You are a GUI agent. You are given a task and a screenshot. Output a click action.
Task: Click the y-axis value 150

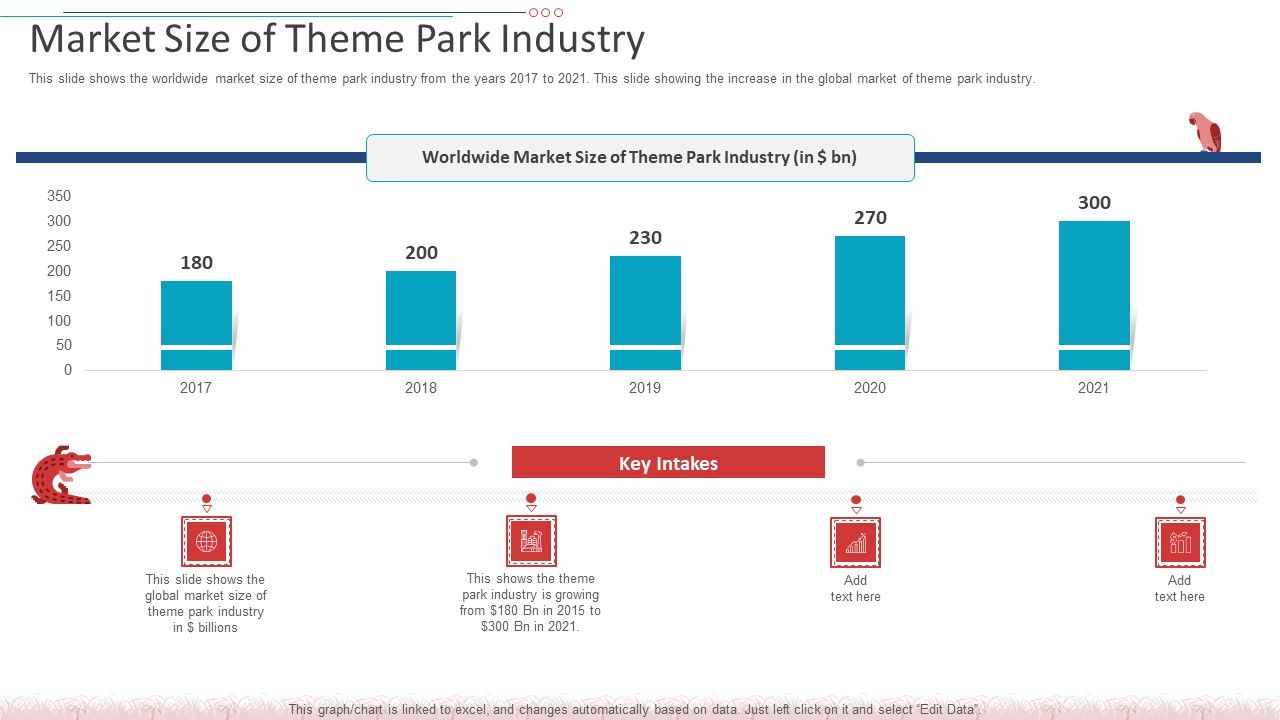point(59,296)
